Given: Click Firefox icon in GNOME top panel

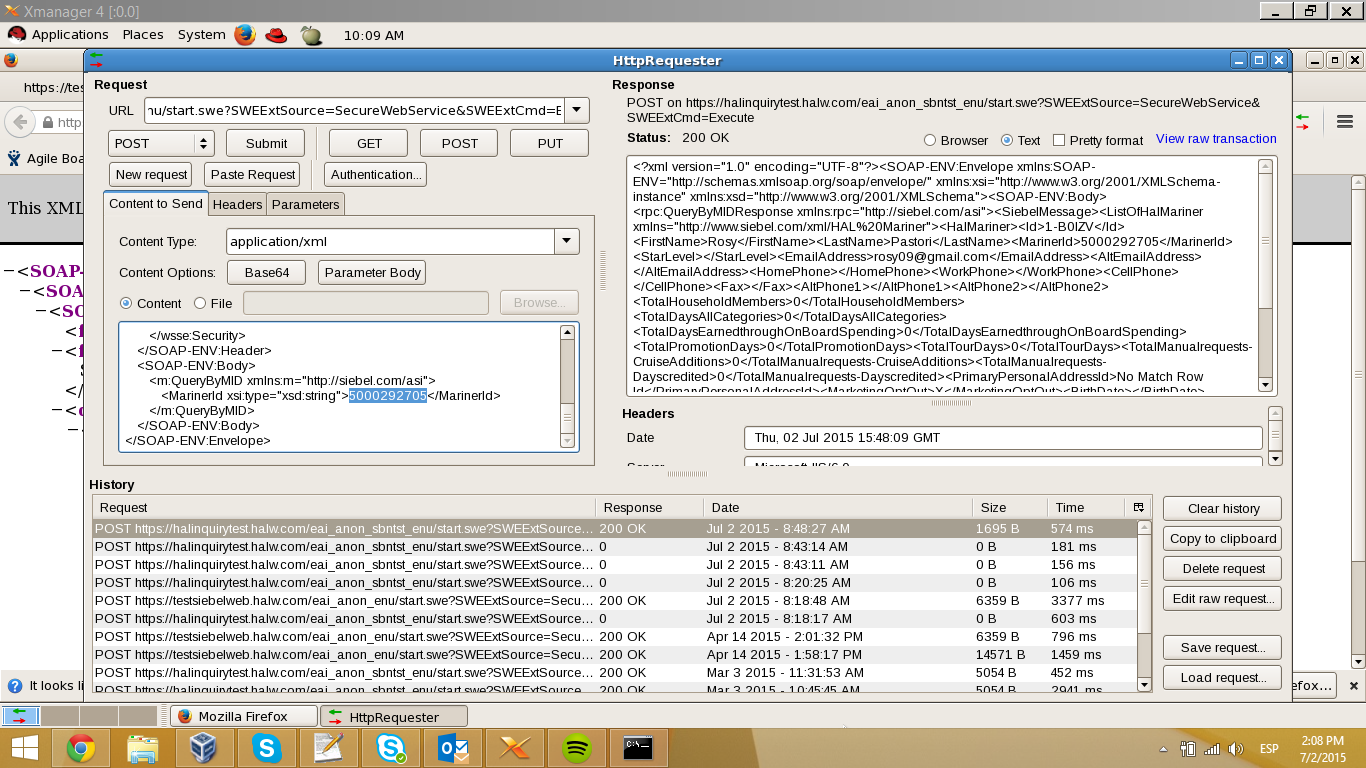Looking at the screenshot, I should 245,35.
